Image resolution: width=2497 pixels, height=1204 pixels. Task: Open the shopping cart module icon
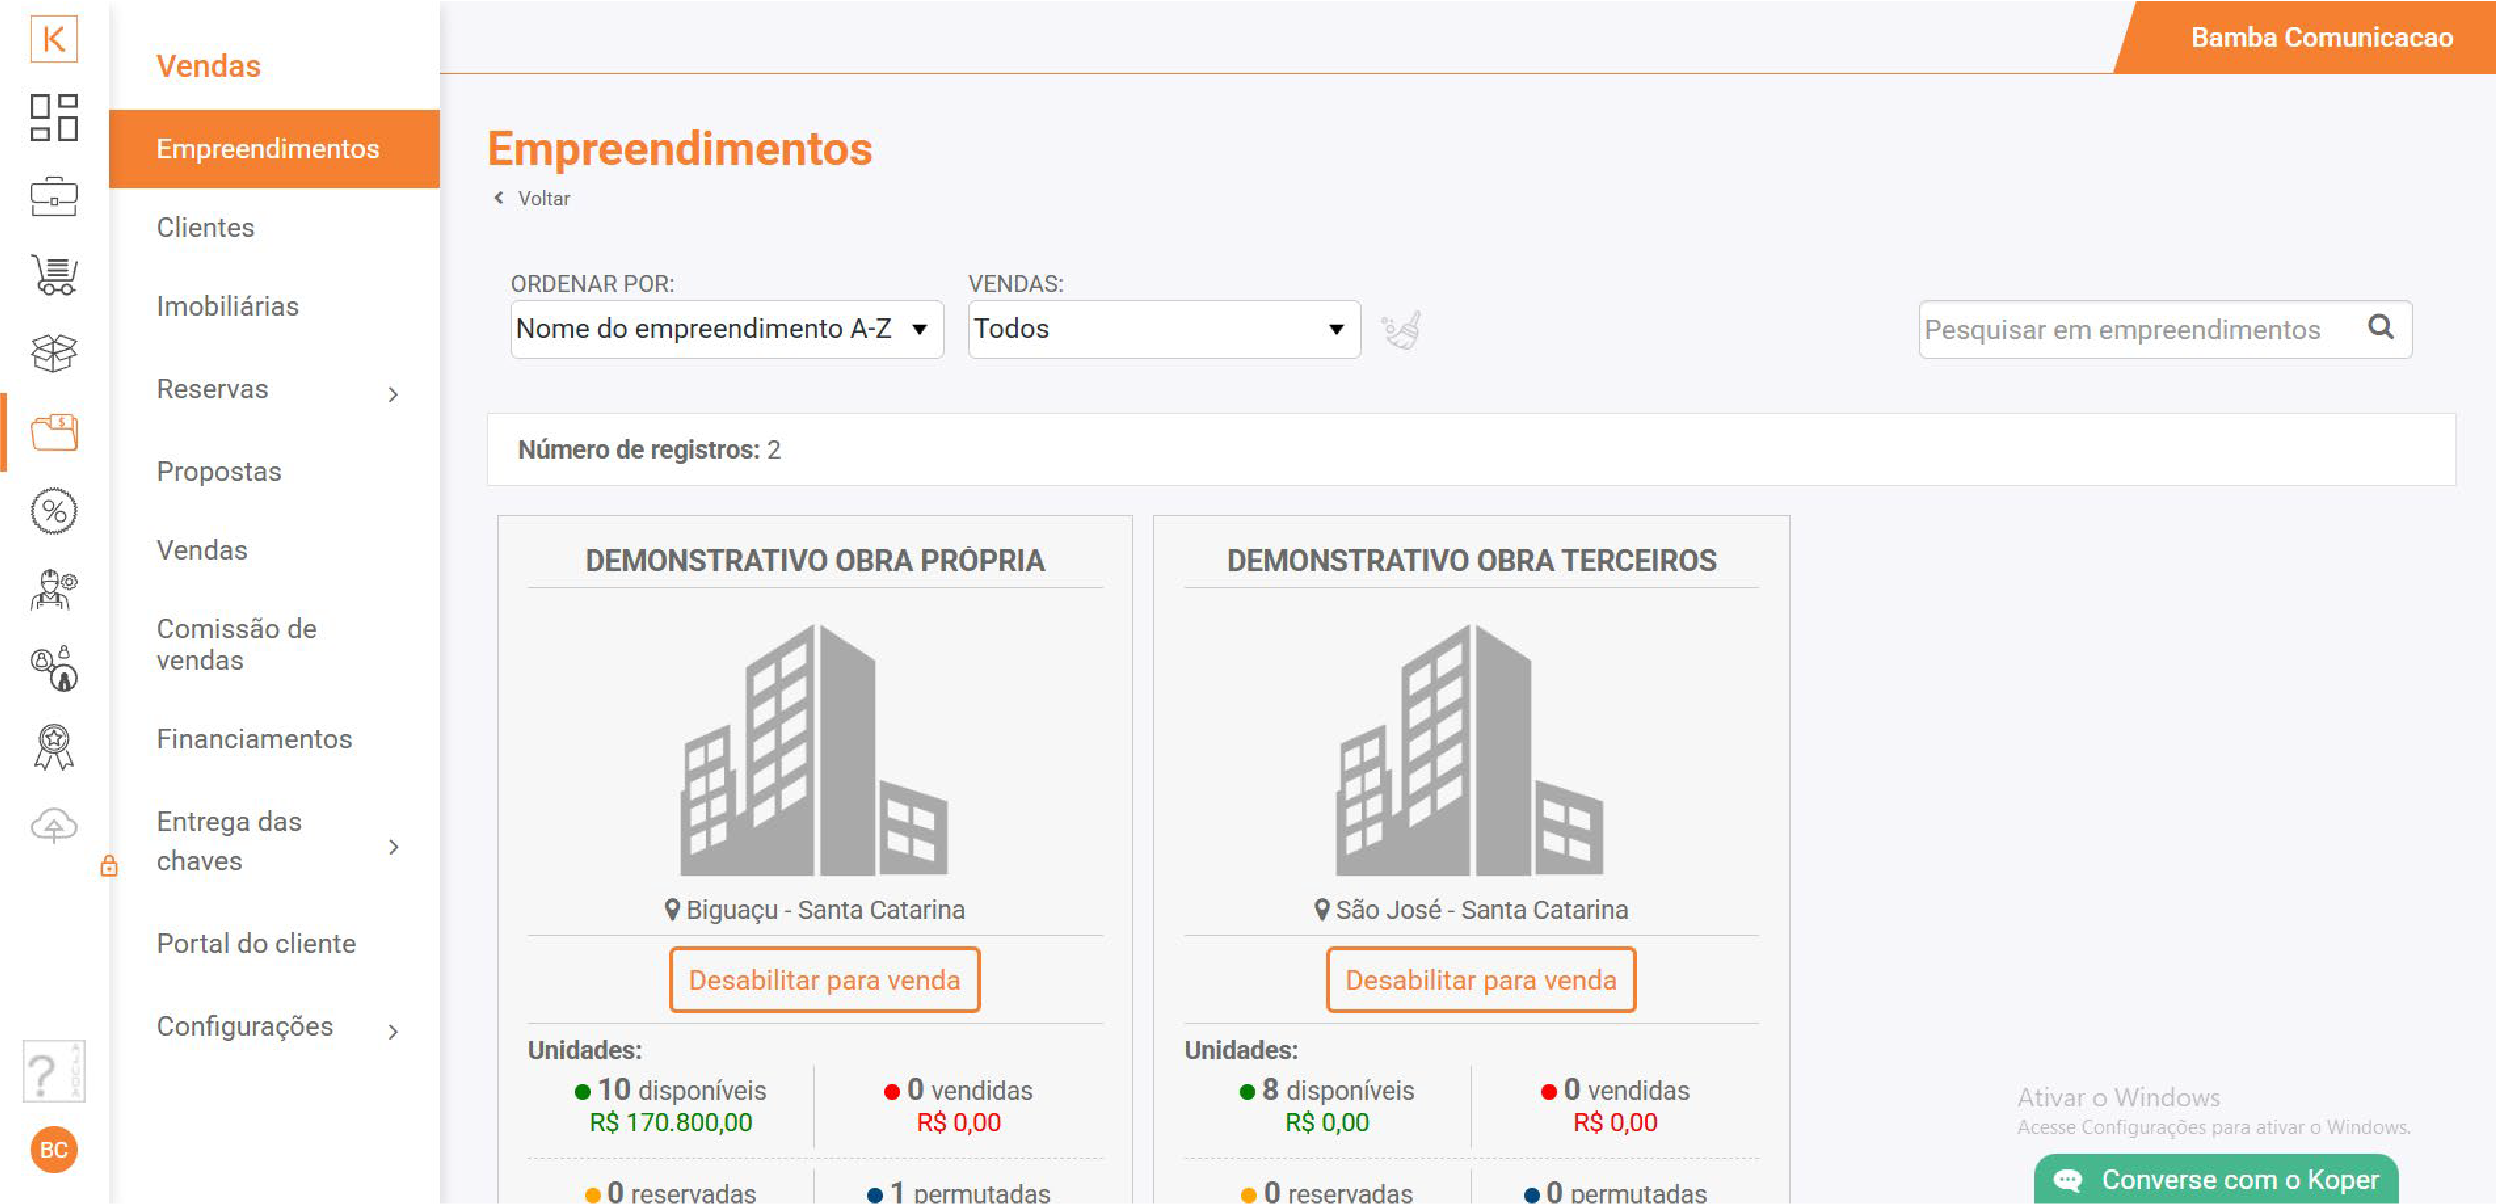tap(54, 275)
